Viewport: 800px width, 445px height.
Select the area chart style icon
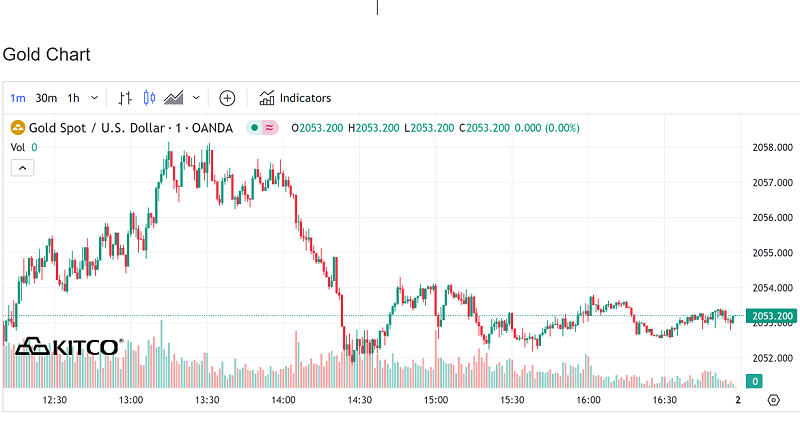tap(174, 98)
